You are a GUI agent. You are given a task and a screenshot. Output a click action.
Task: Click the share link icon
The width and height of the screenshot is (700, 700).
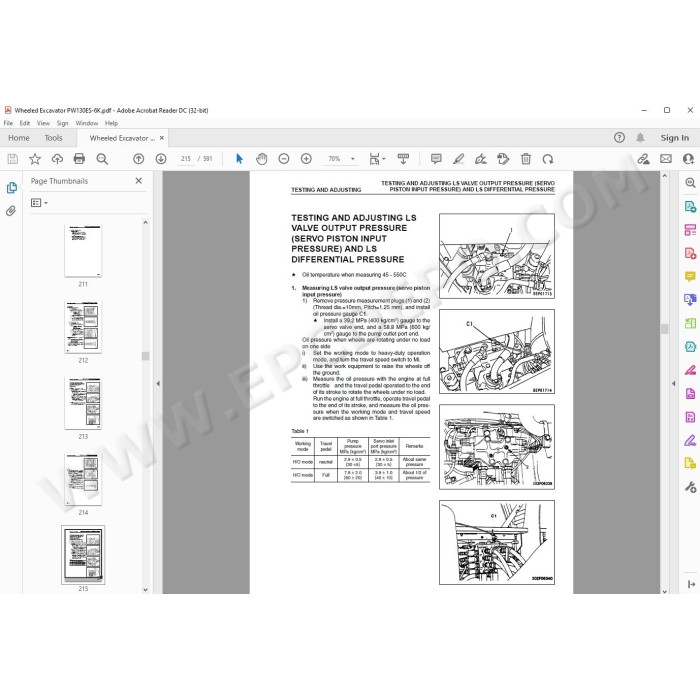[643, 159]
